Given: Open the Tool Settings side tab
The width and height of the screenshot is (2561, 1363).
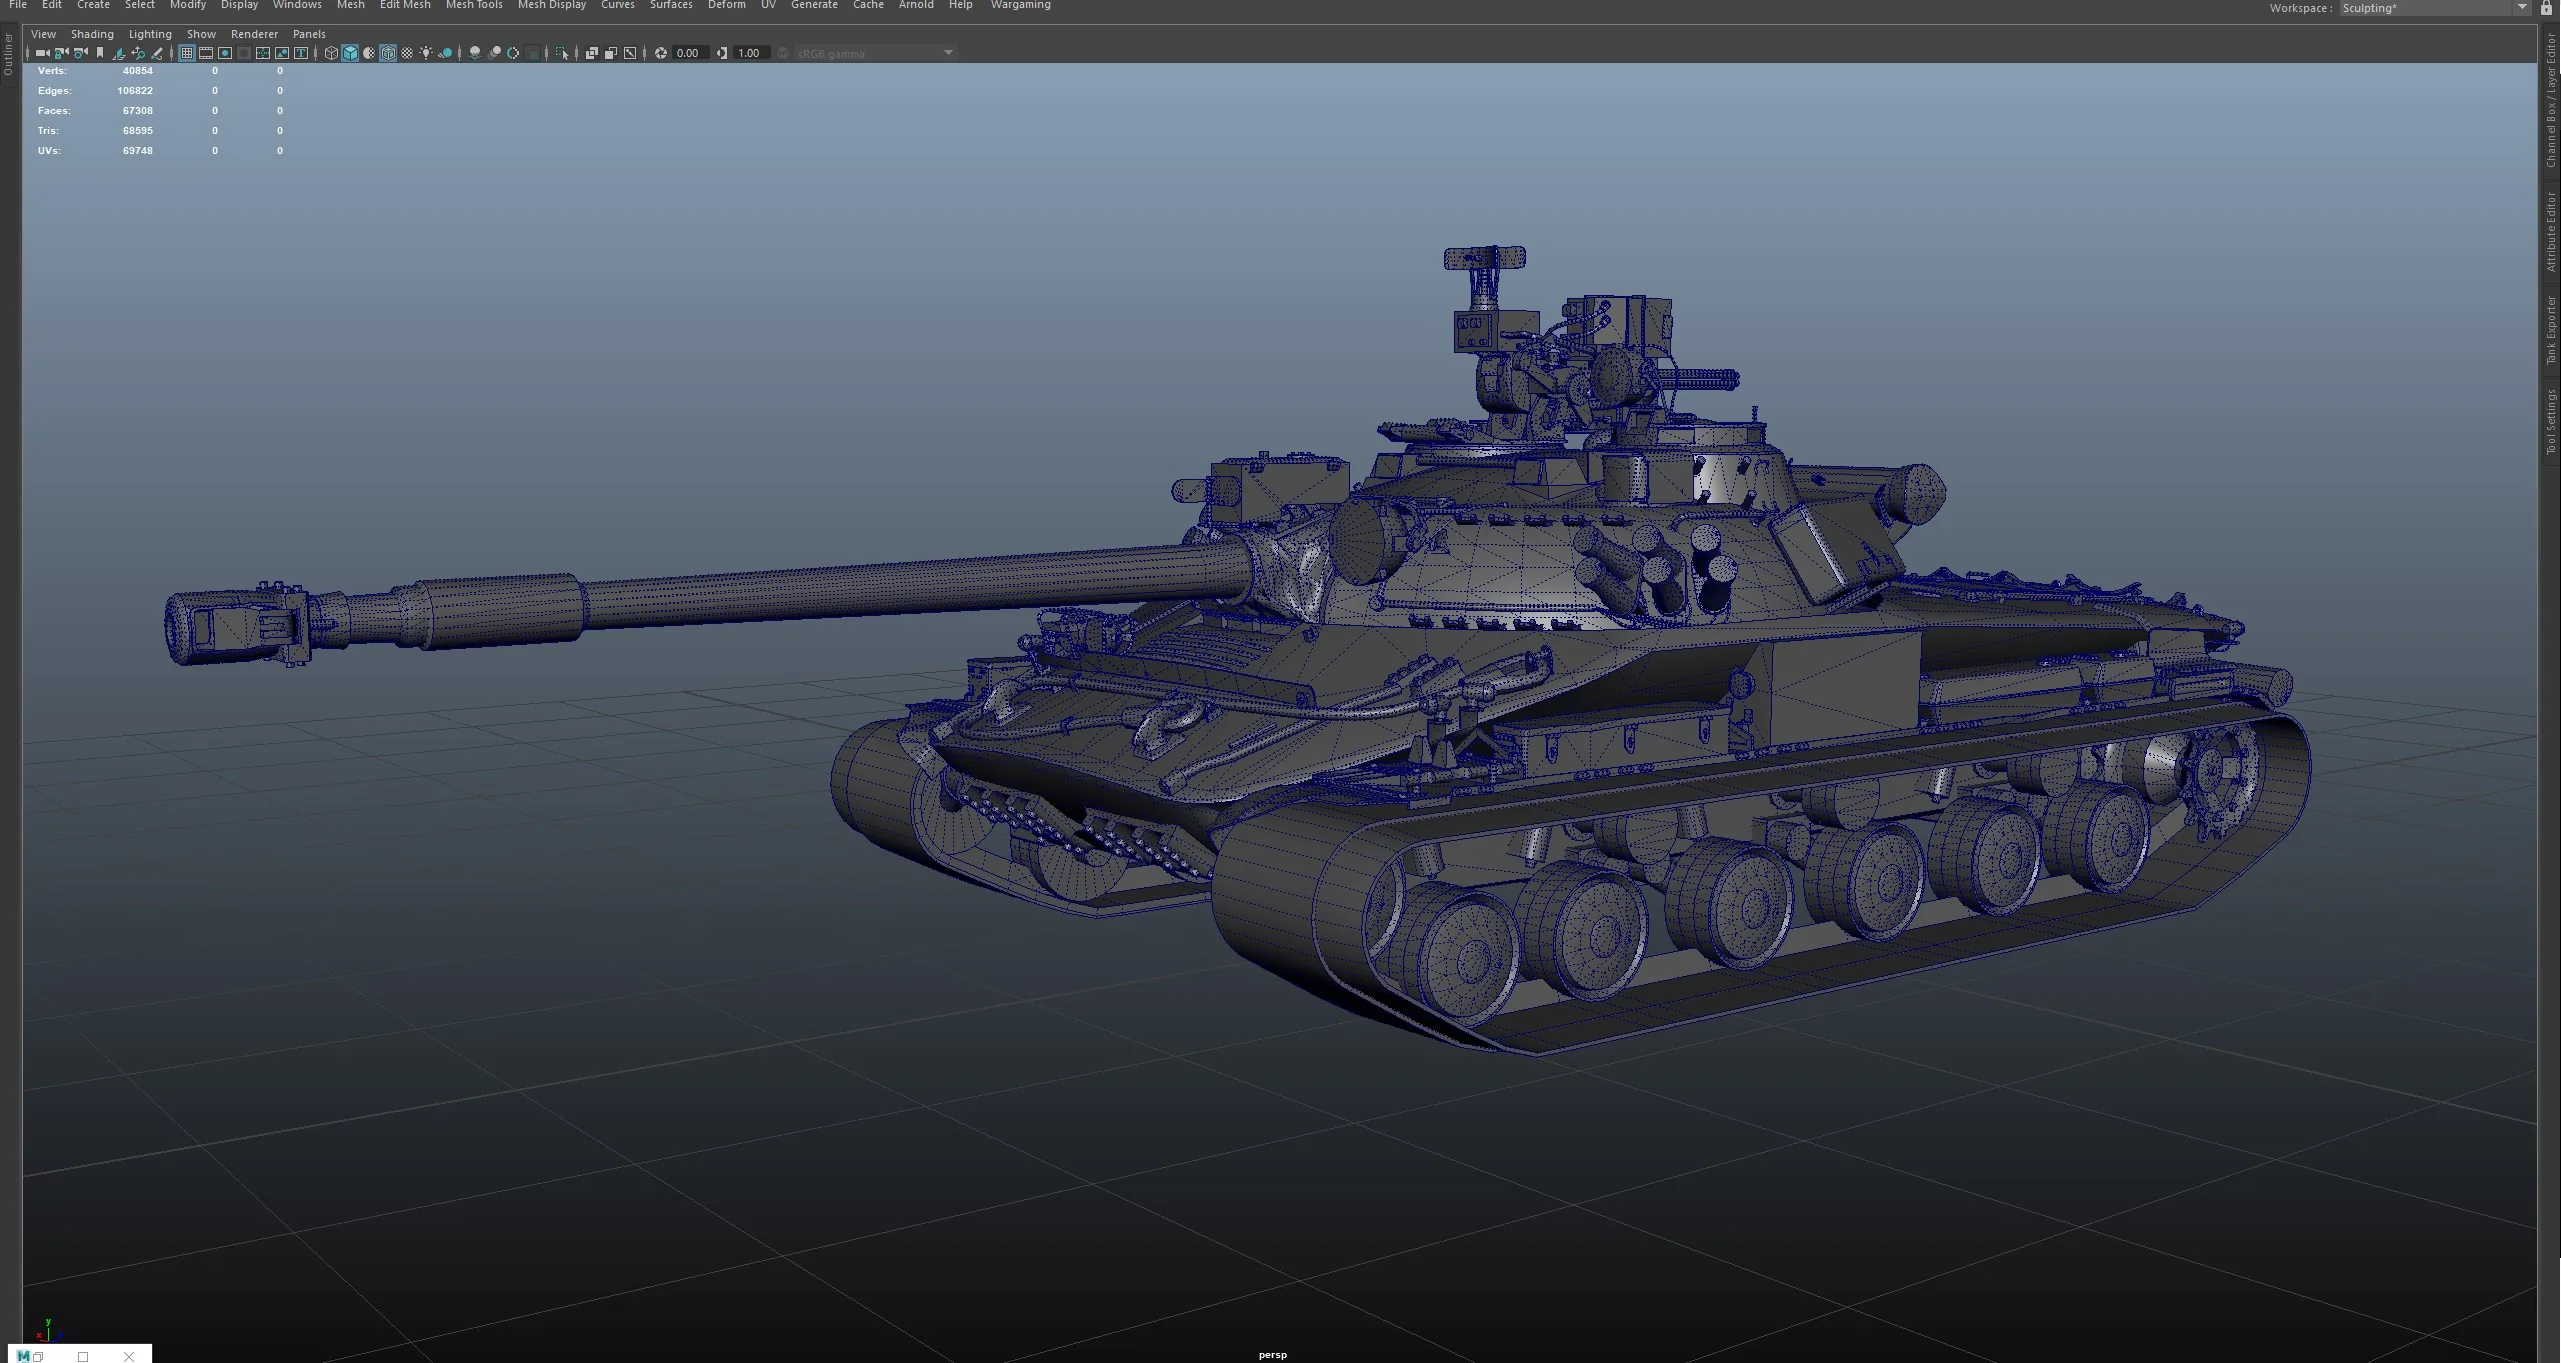Looking at the screenshot, I should [x=2551, y=422].
